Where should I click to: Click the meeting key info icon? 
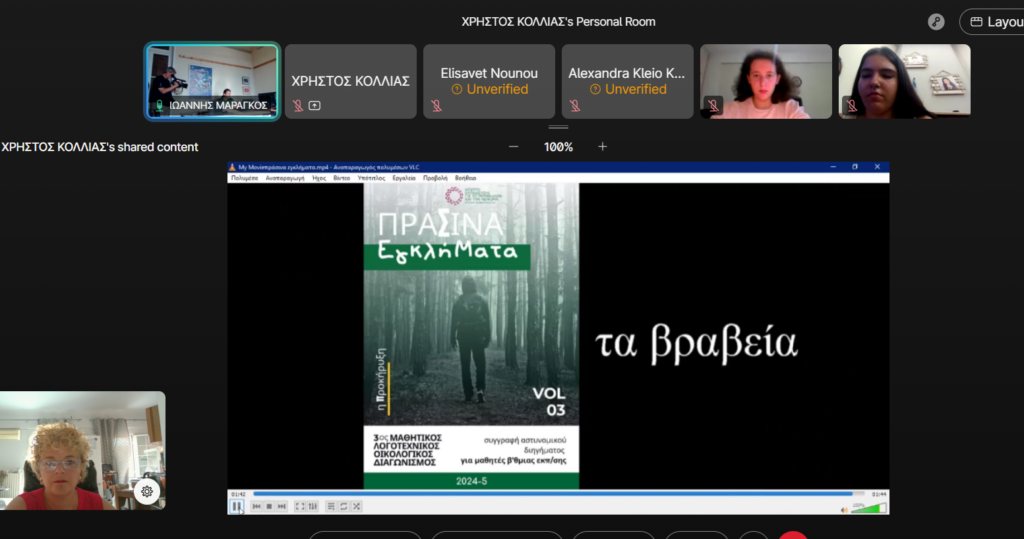(x=936, y=22)
